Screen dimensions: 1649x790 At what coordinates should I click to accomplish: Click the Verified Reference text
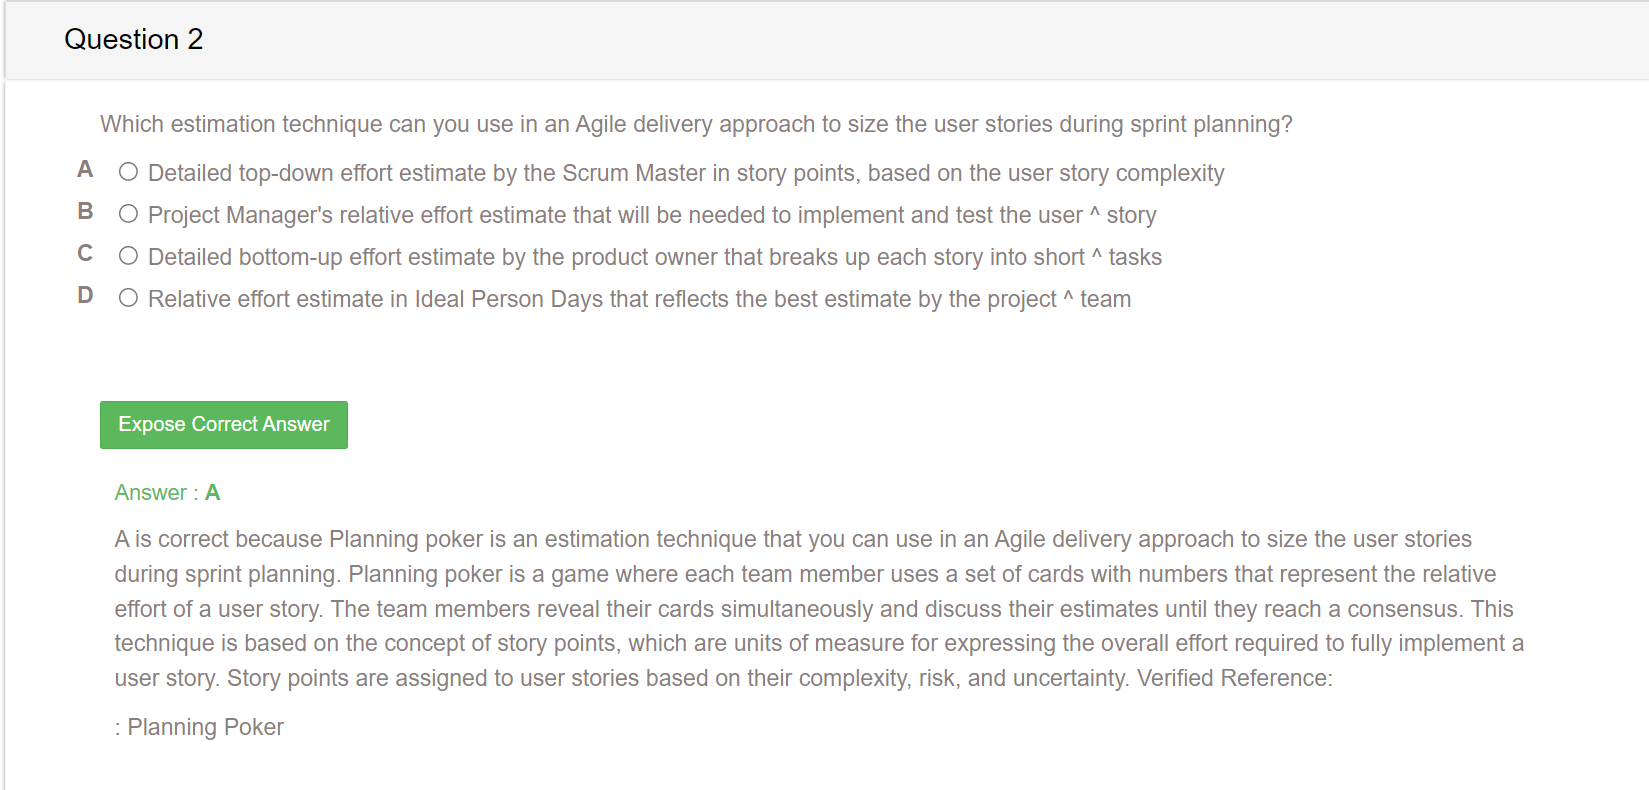click(x=1235, y=678)
